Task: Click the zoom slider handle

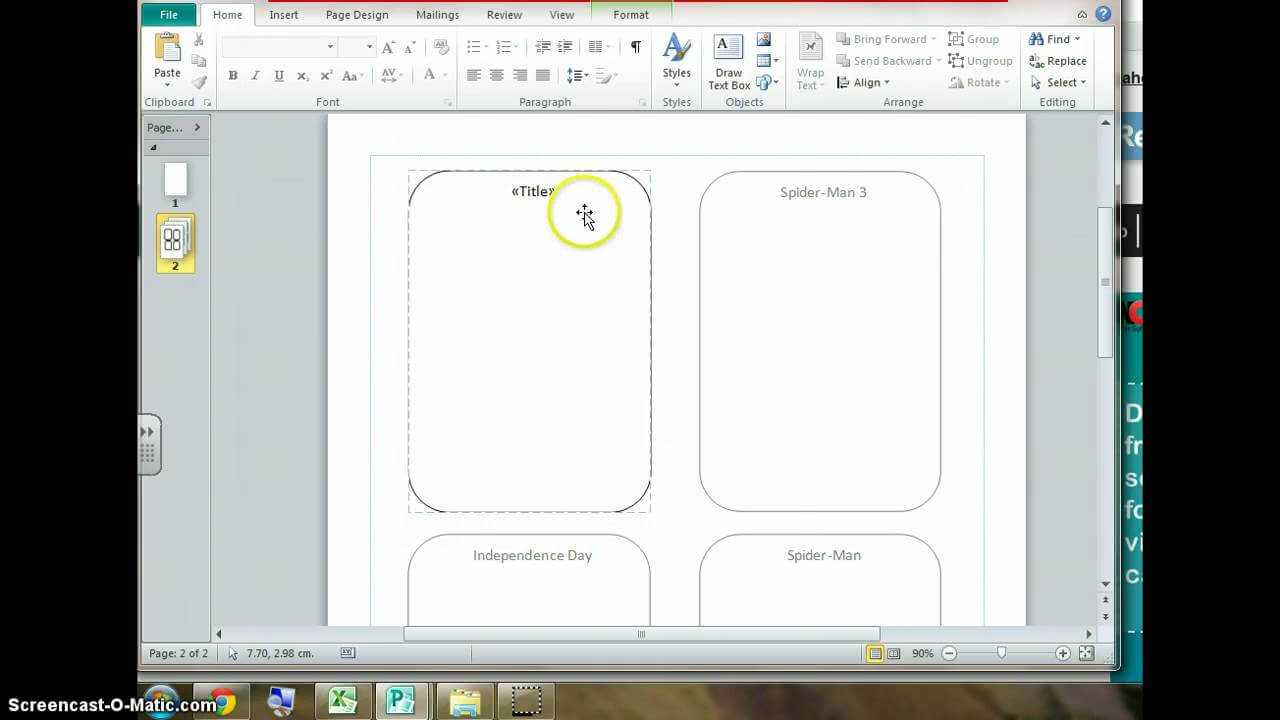Action: 1001,653
